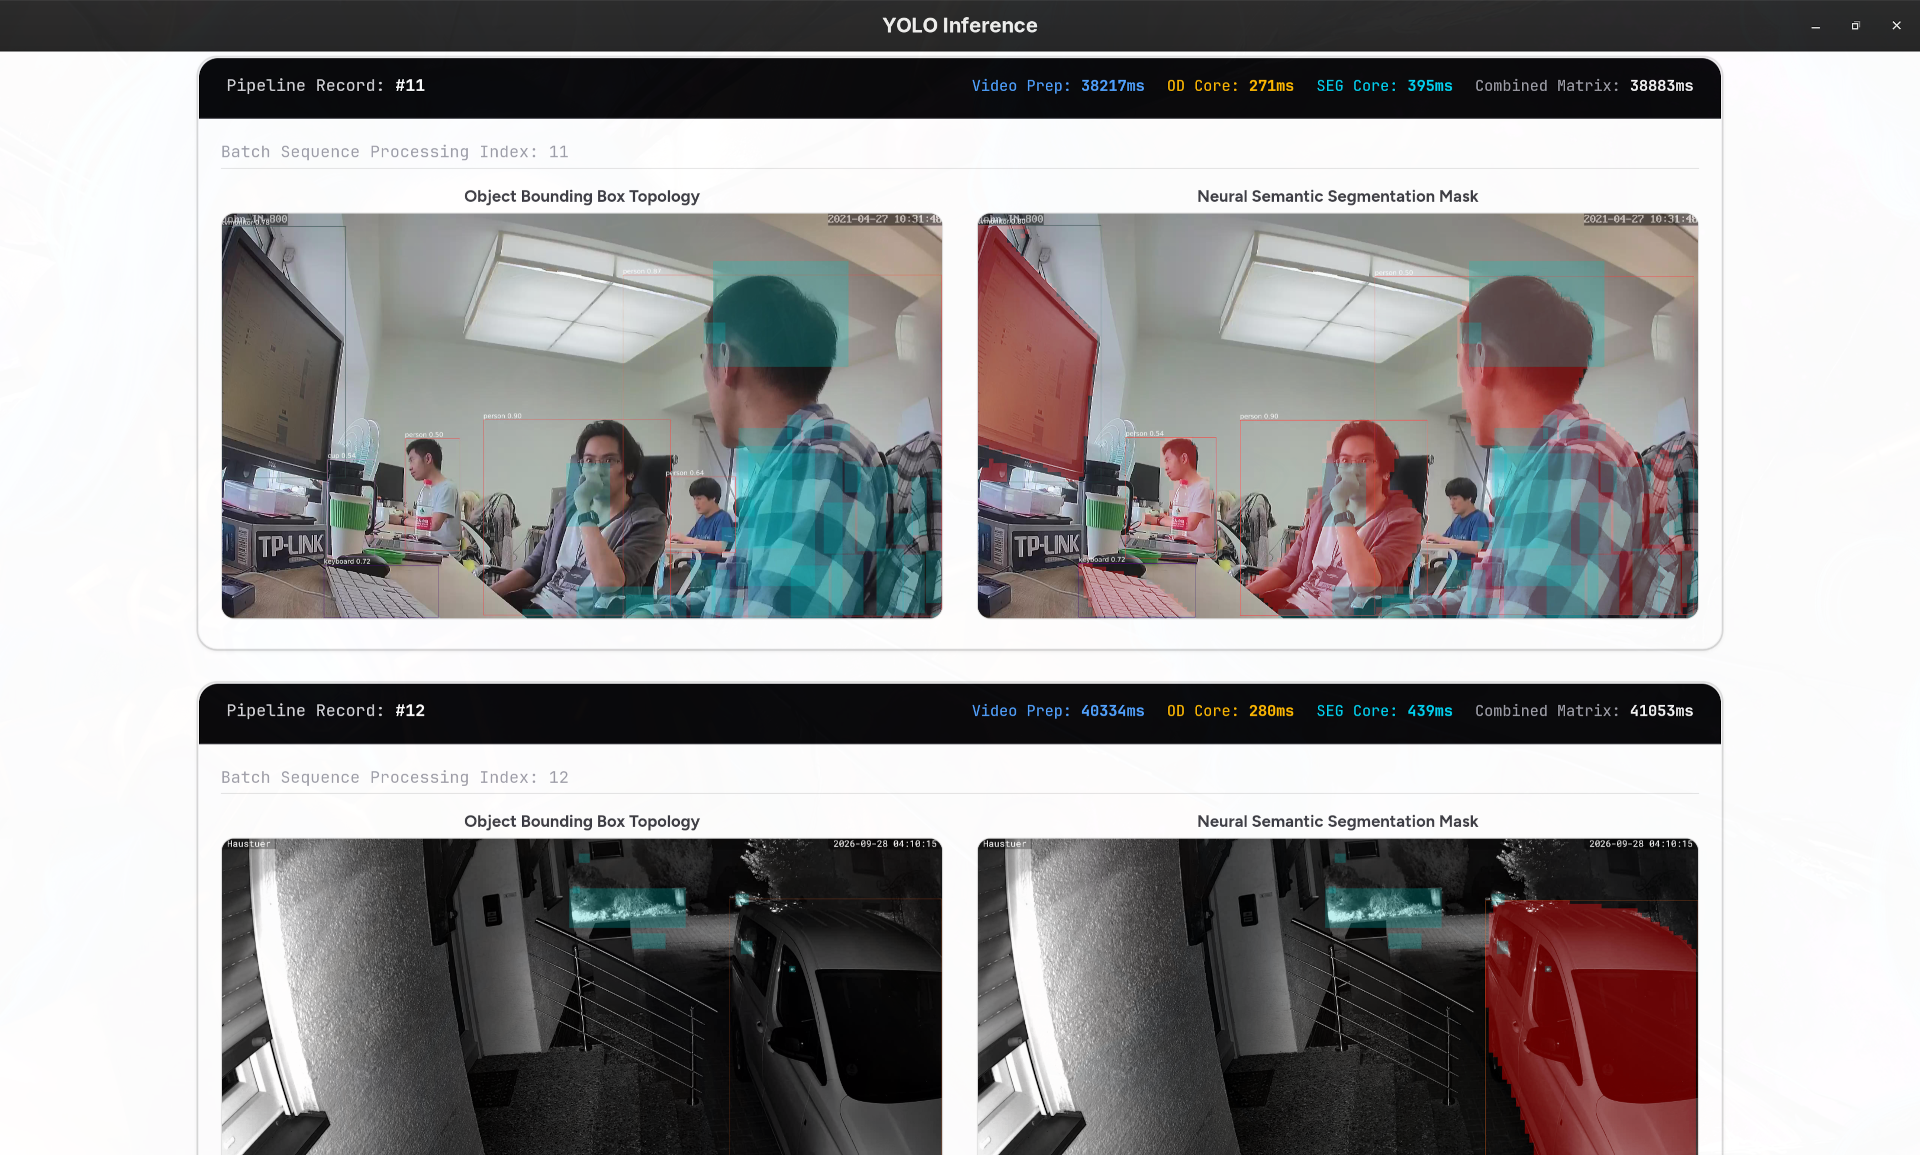Select 'Pipeline Record: #11' header text
1920x1155 pixels.
pos(326,86)
